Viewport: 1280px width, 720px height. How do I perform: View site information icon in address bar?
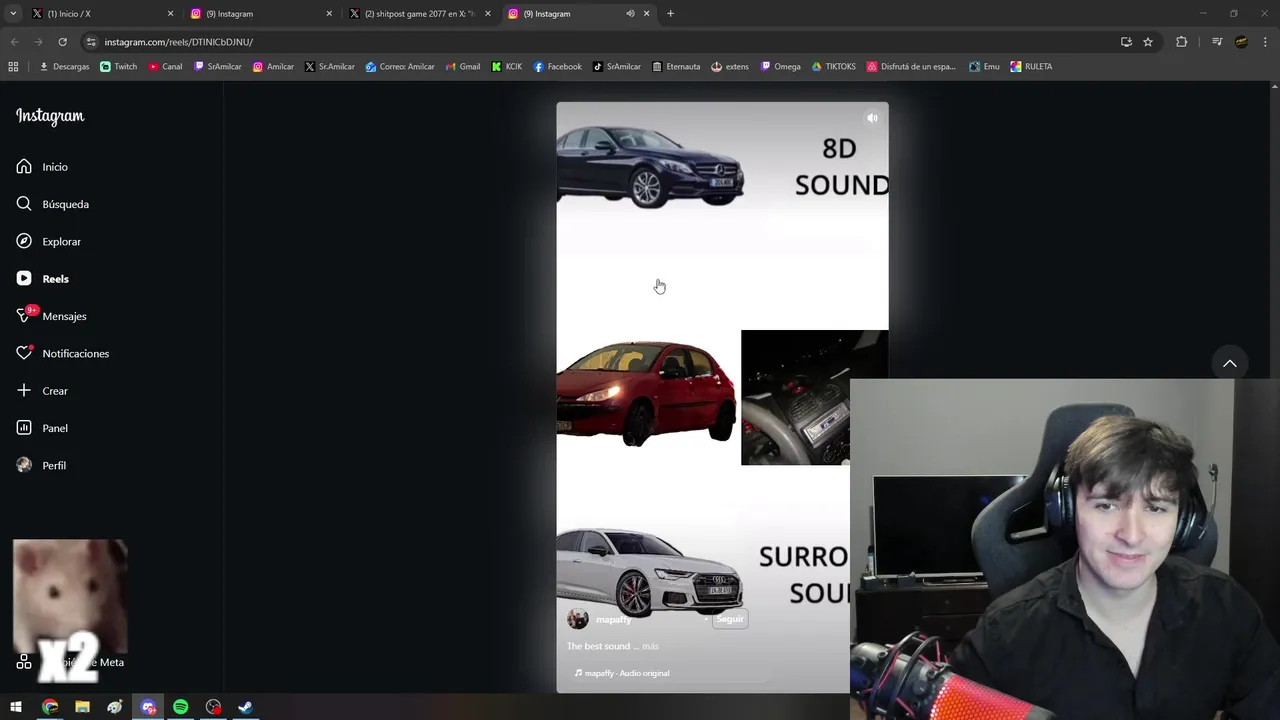click(91, 42)
